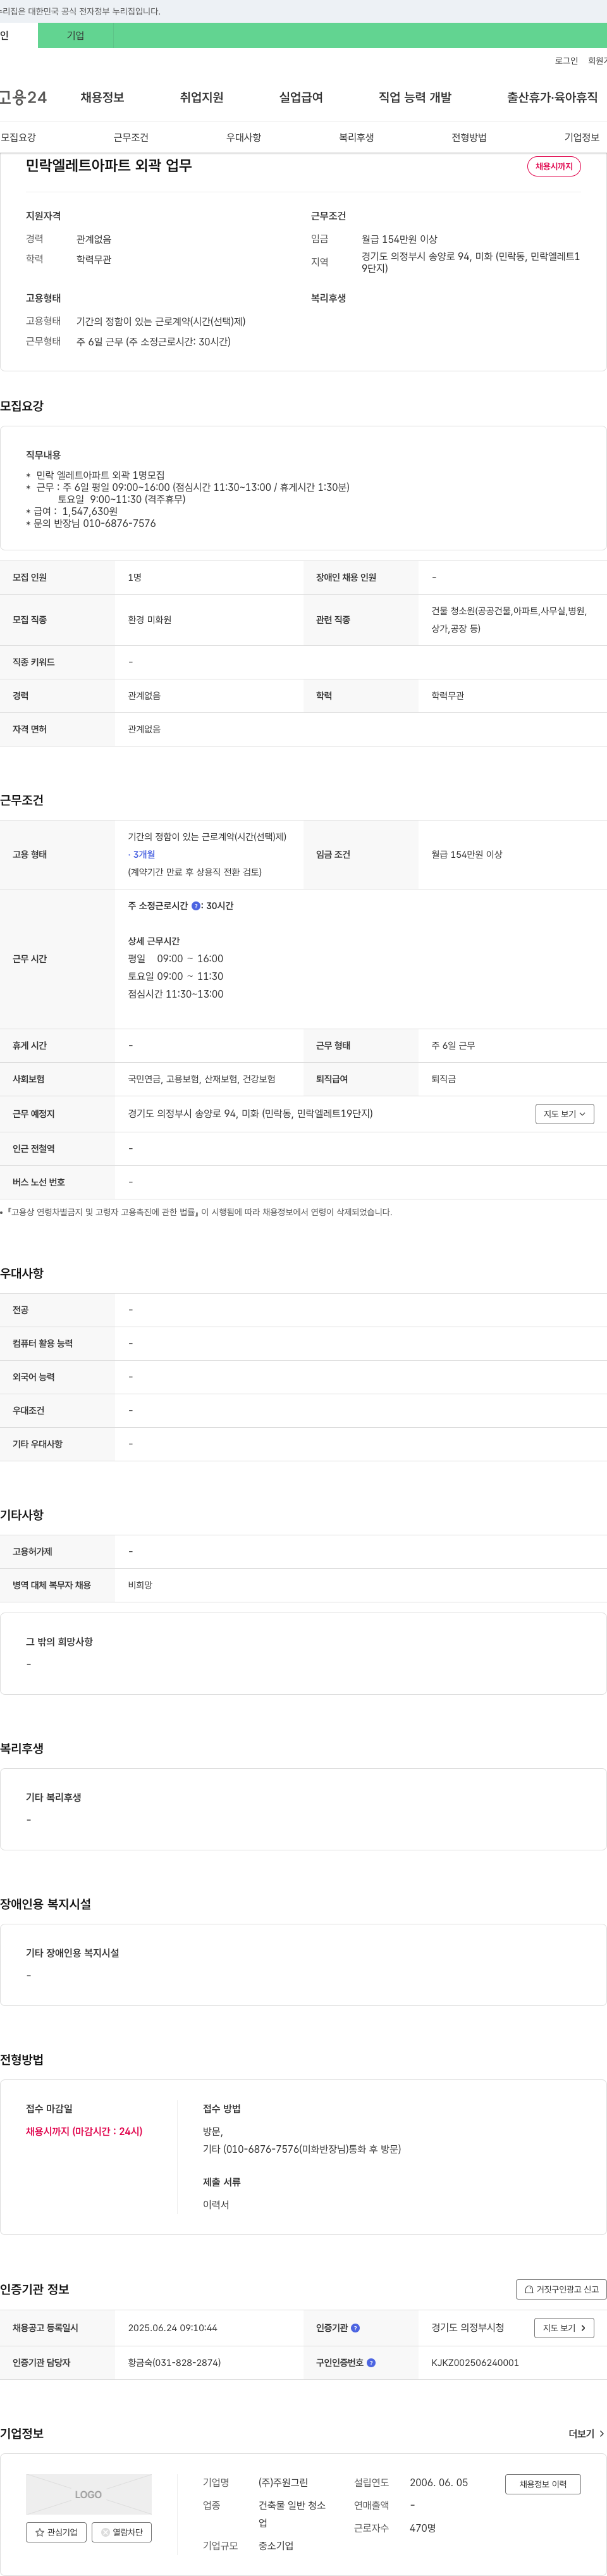
Task: Open the info icon beside 주 소정근로시간
Action: click(196, 906)
